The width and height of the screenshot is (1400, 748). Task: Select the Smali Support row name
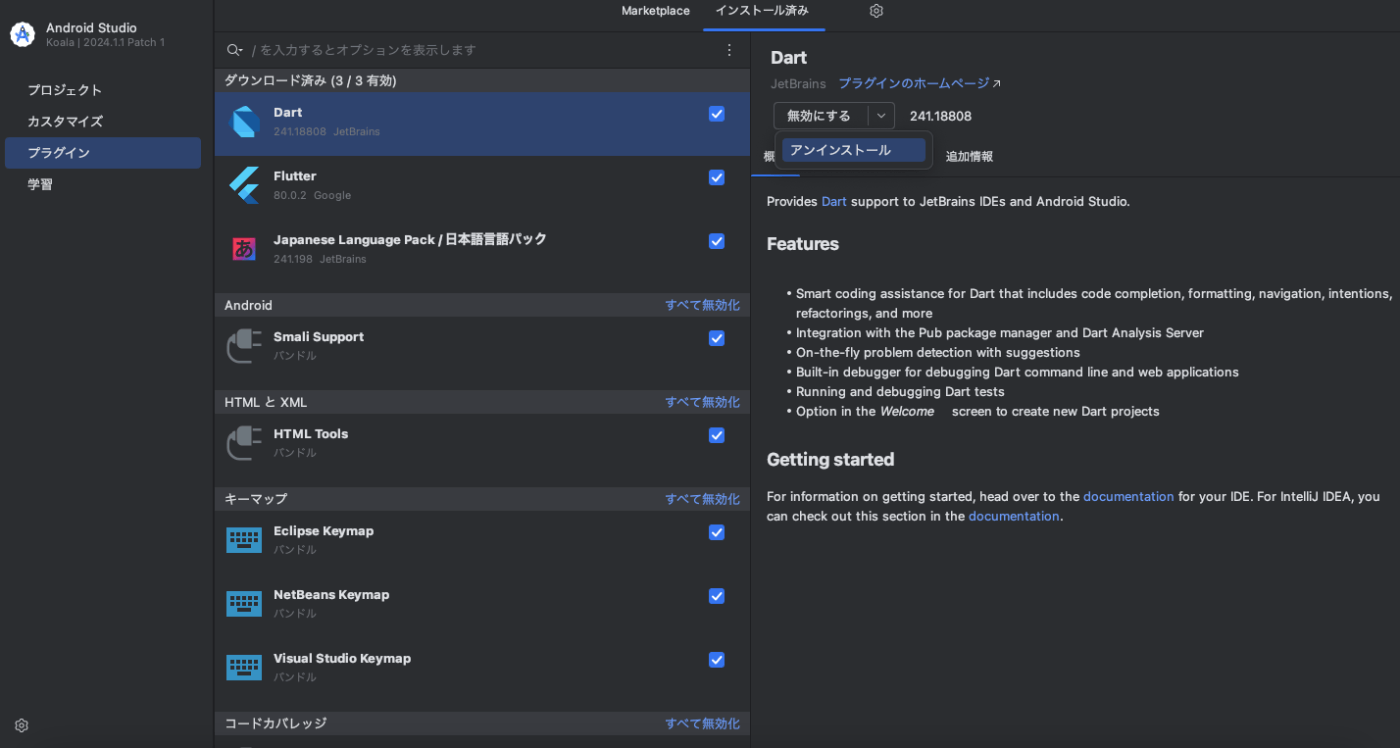tap(319, 337)
